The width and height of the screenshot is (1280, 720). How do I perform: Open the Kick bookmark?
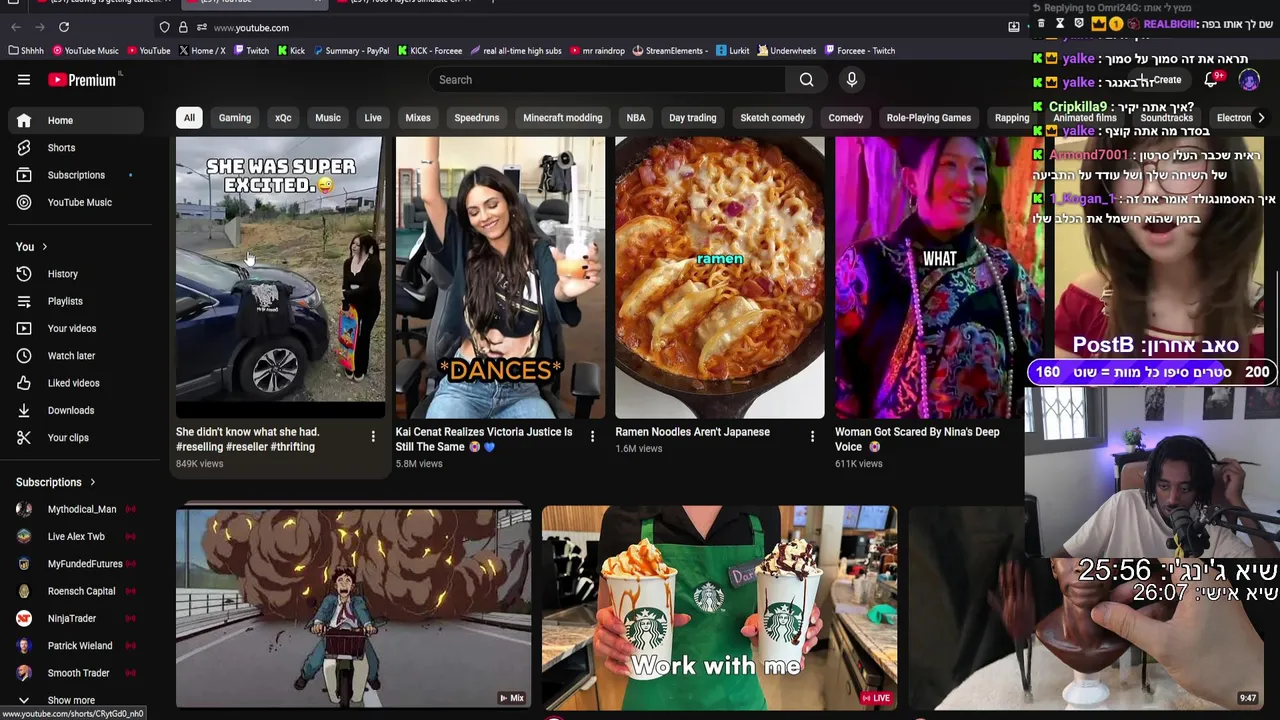291,51
